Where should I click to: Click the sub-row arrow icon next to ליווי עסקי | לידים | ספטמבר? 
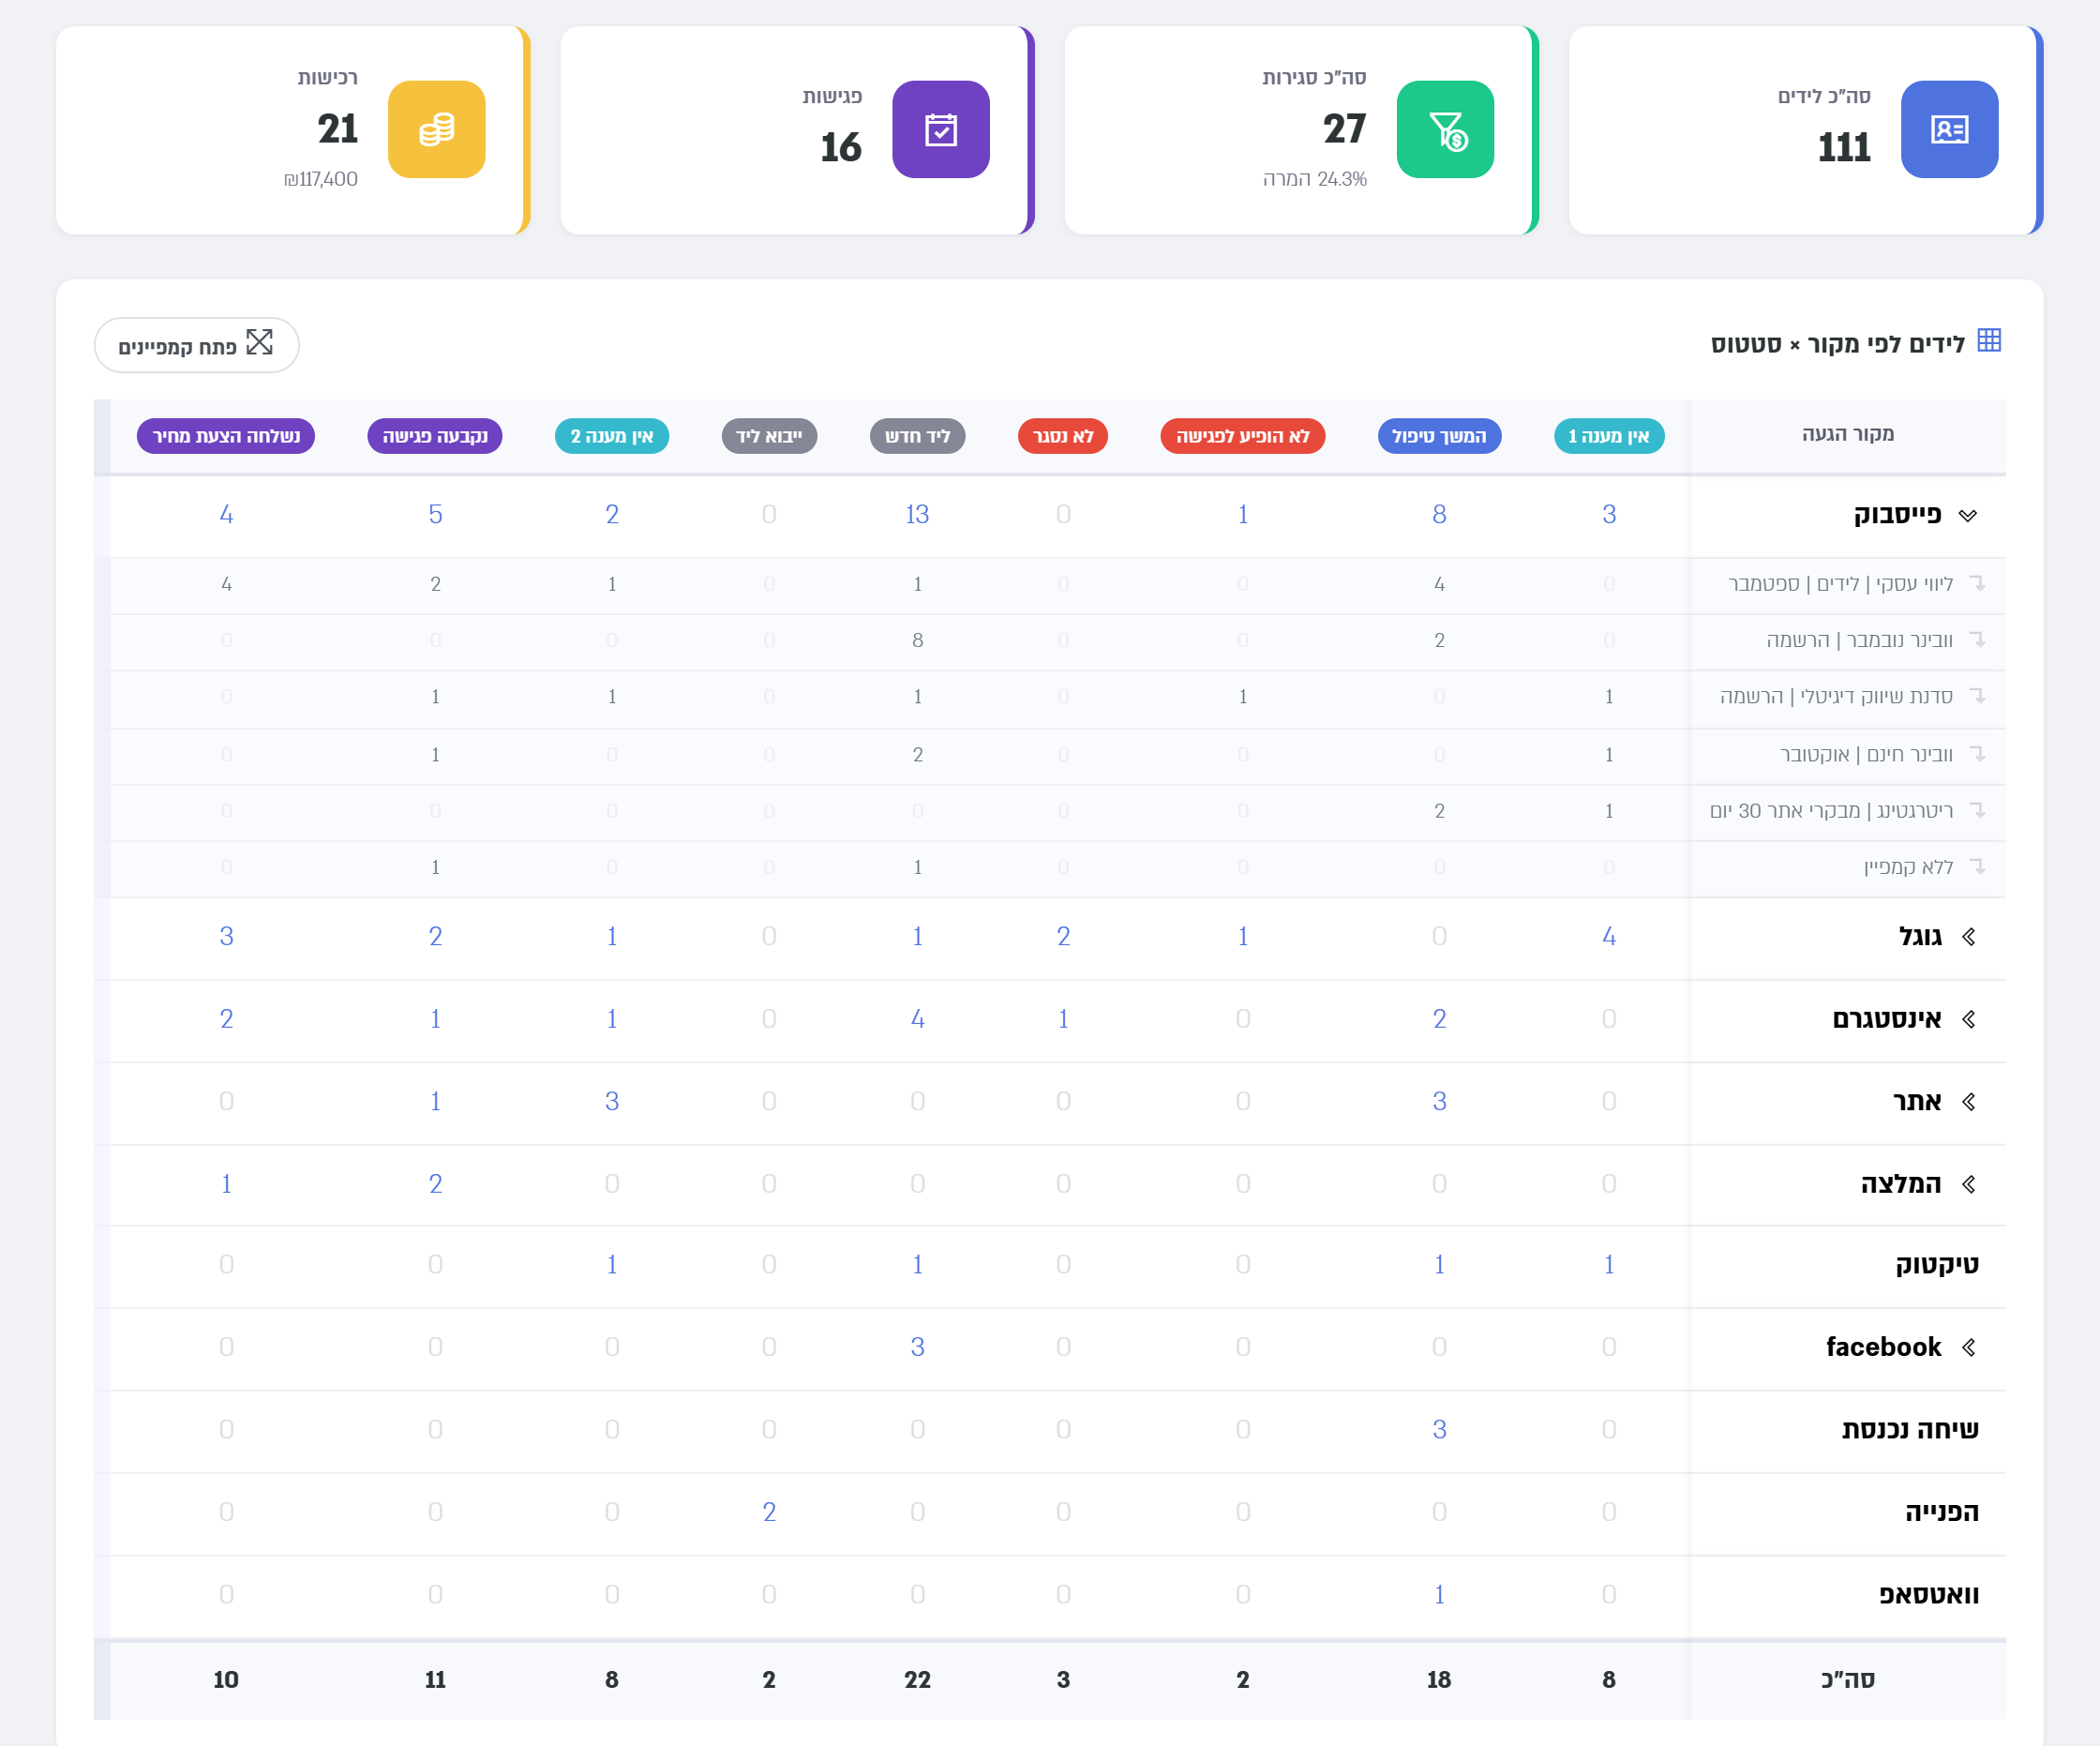tap(1977, 583)
